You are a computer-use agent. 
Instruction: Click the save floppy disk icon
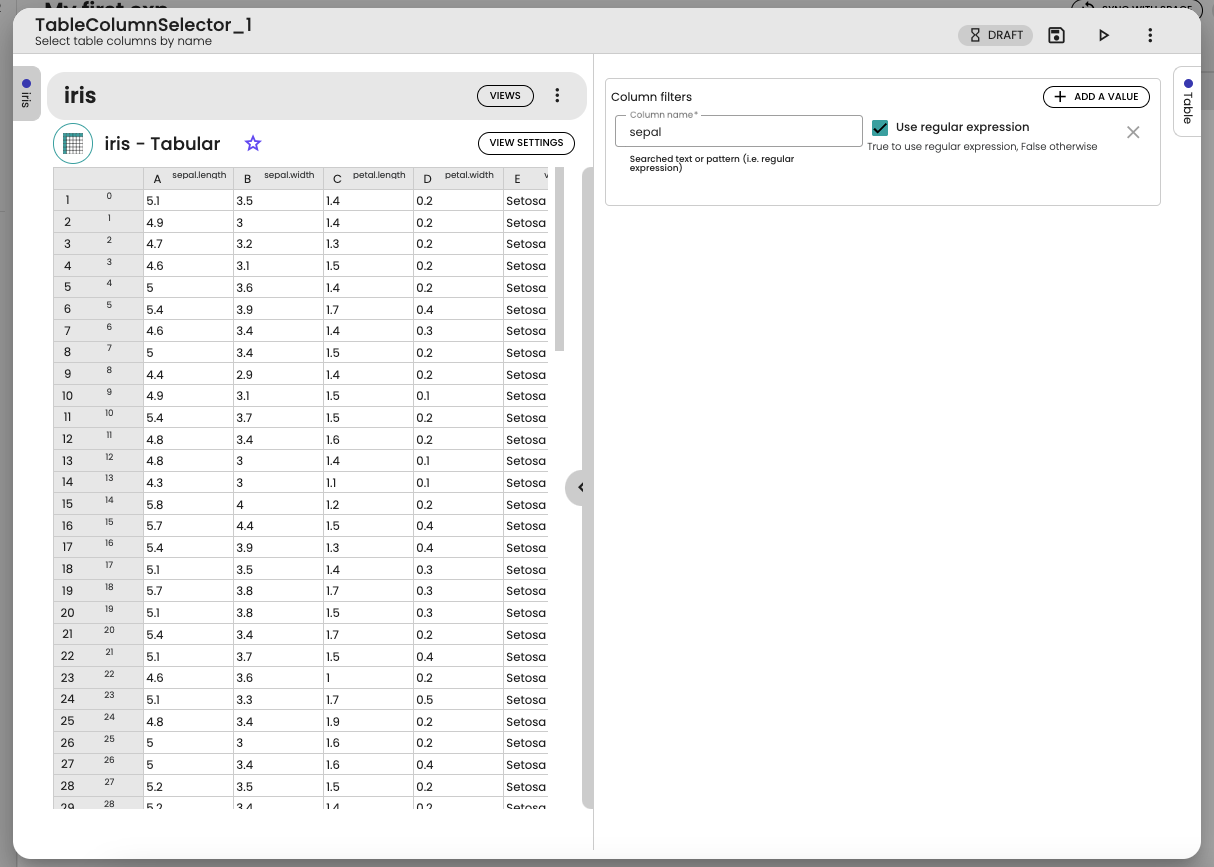point(1056,35)
